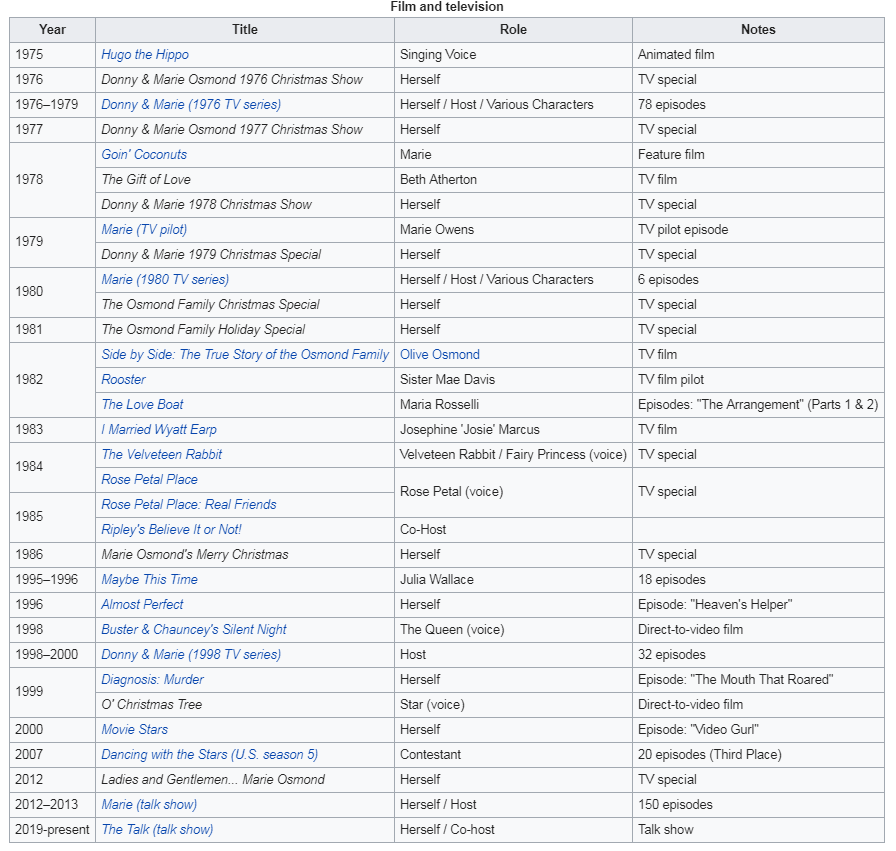Select the Notes column header

[x=758, y=30]
